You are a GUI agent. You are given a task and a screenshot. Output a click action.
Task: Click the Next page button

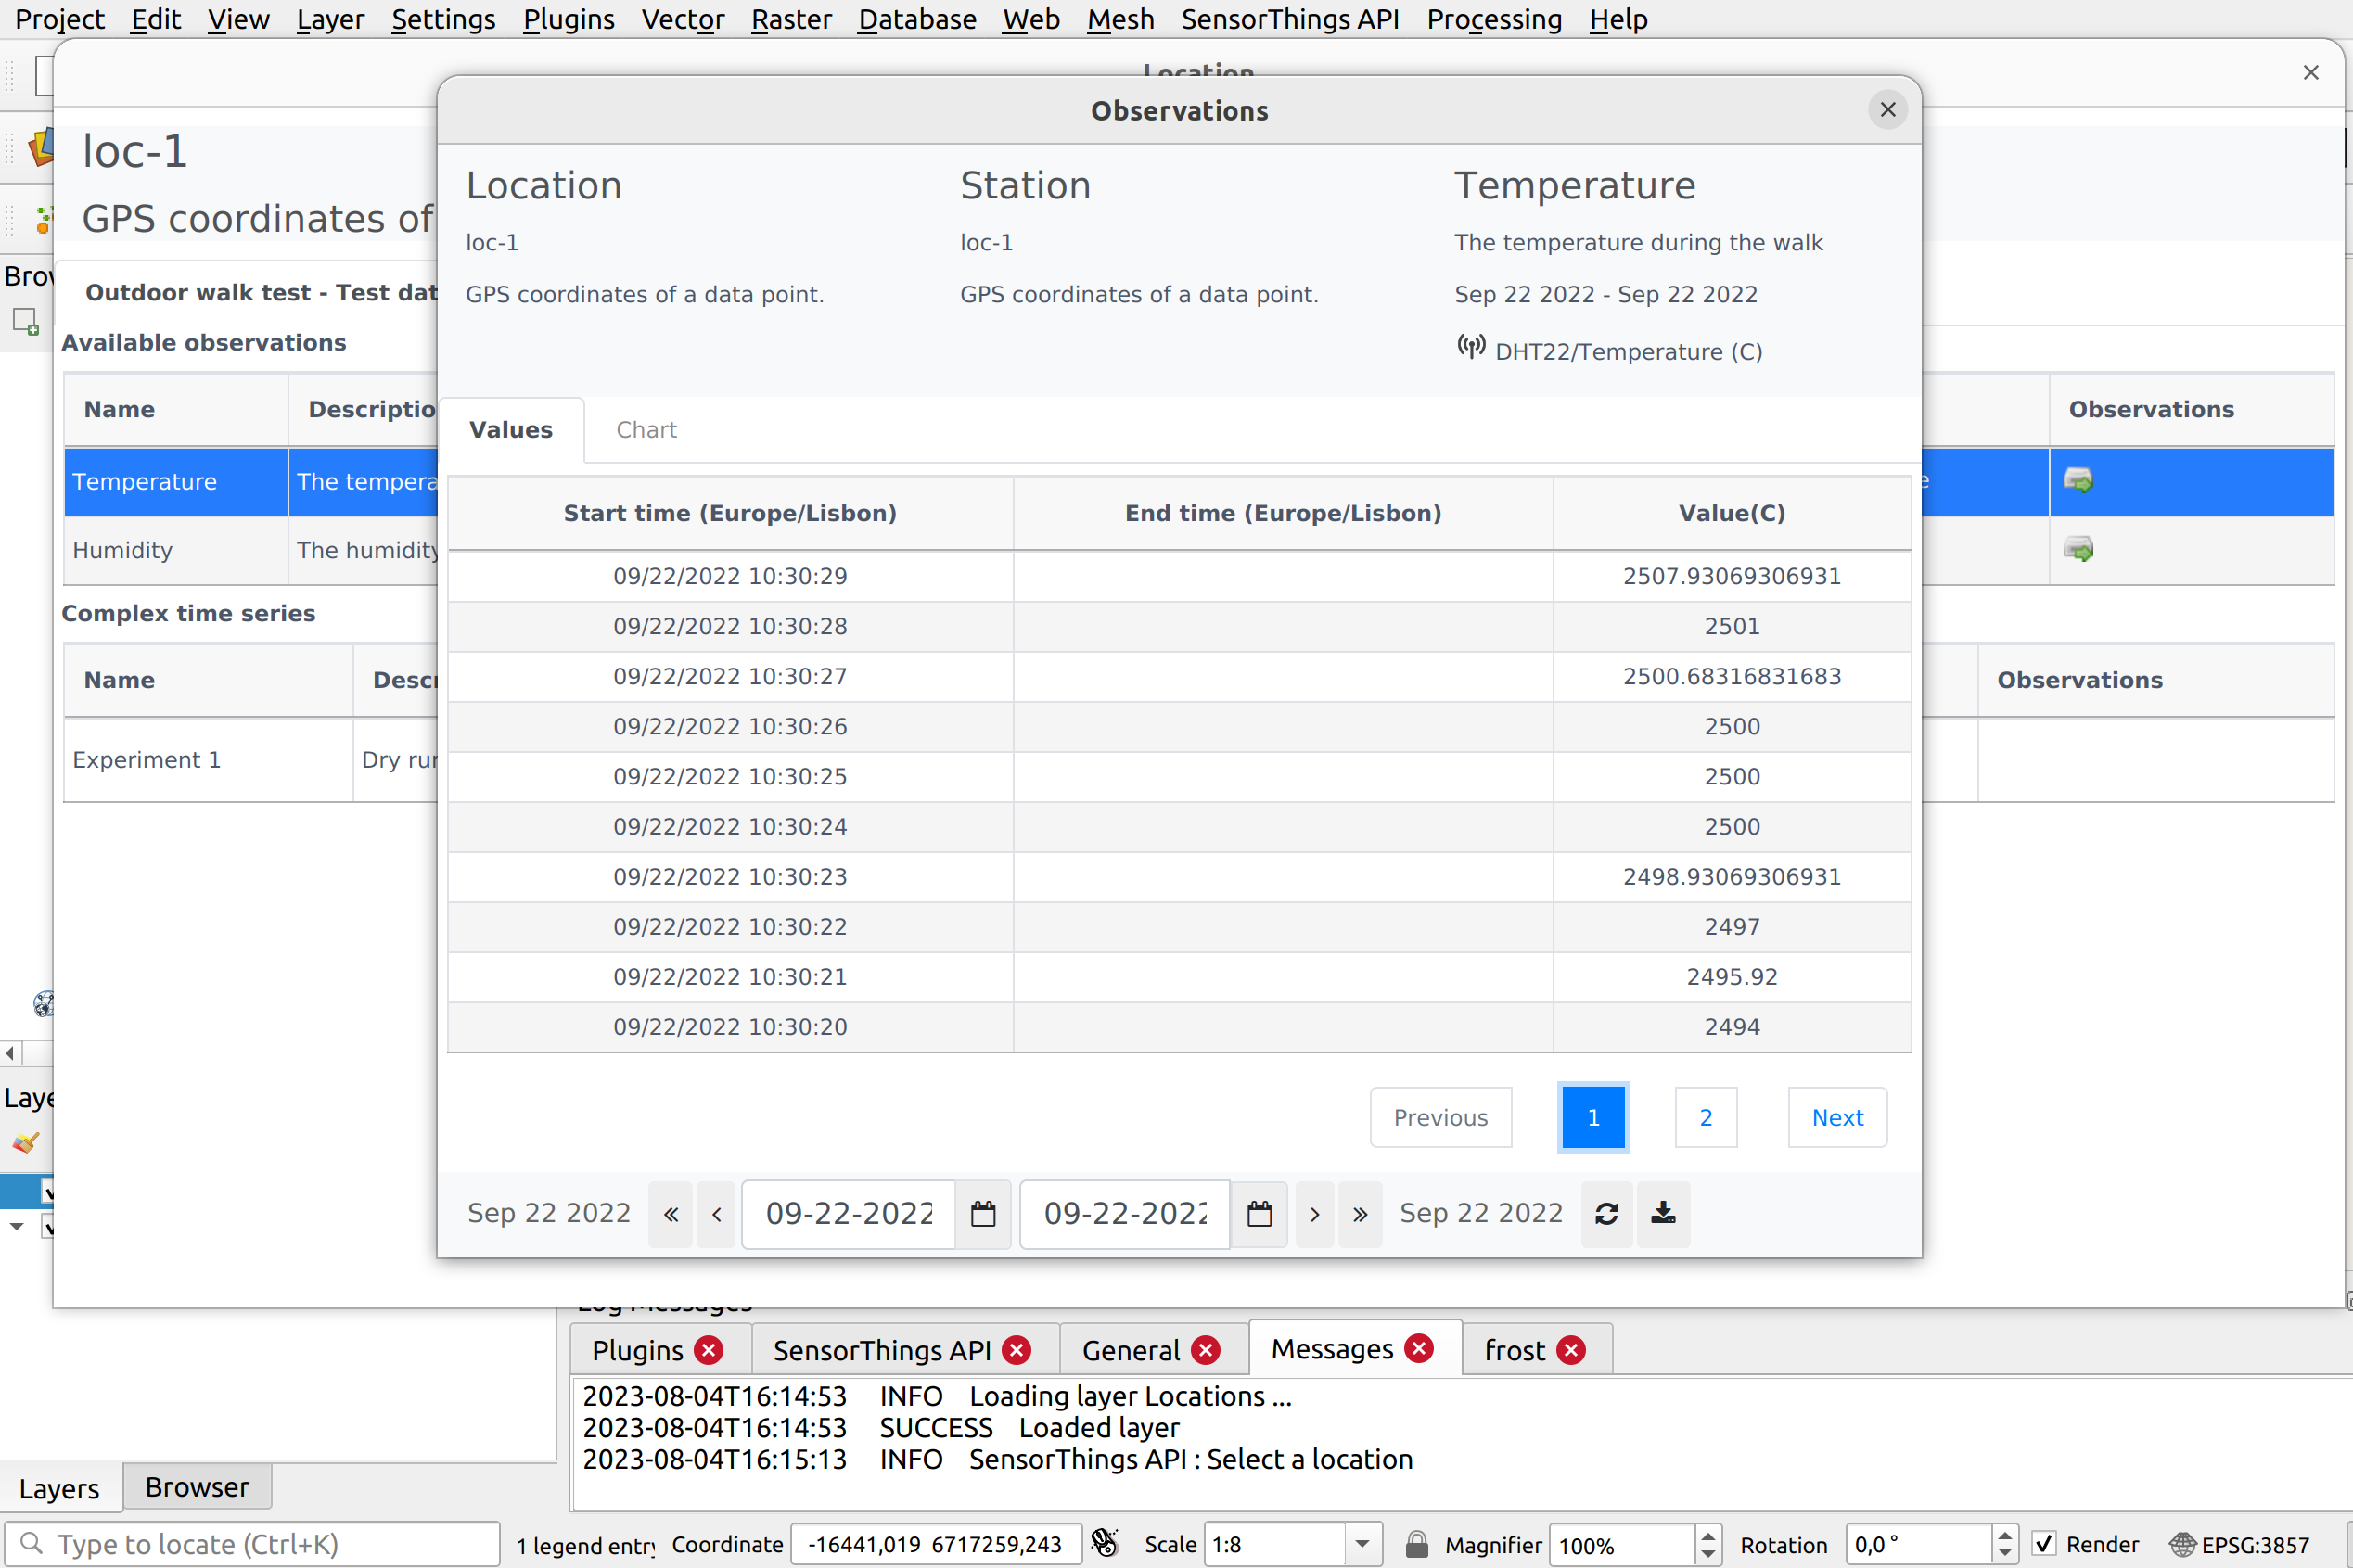[x=1836, y=1117]
